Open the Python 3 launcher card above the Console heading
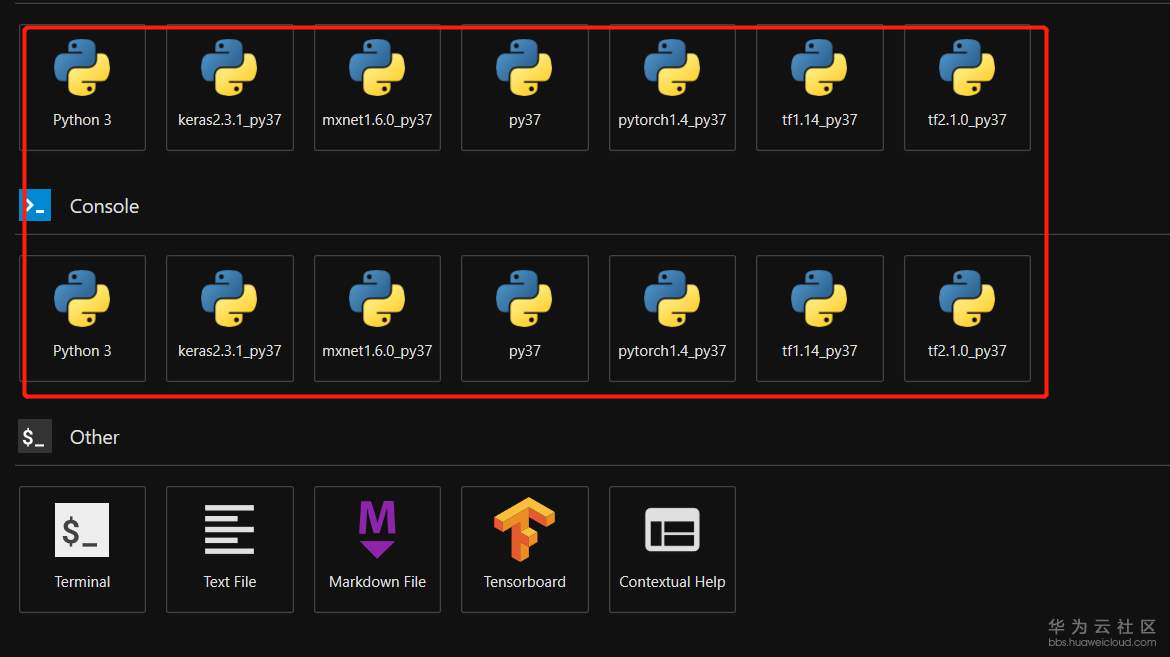This screenshot has height=657, width=1170. (x=82, y=87)
